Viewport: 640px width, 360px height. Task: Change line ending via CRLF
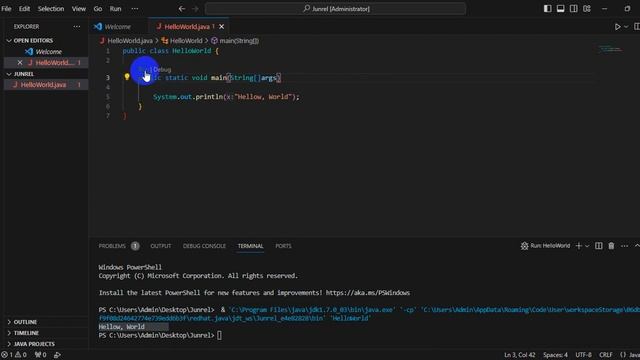pyautogui.click(x=606, y=355)
